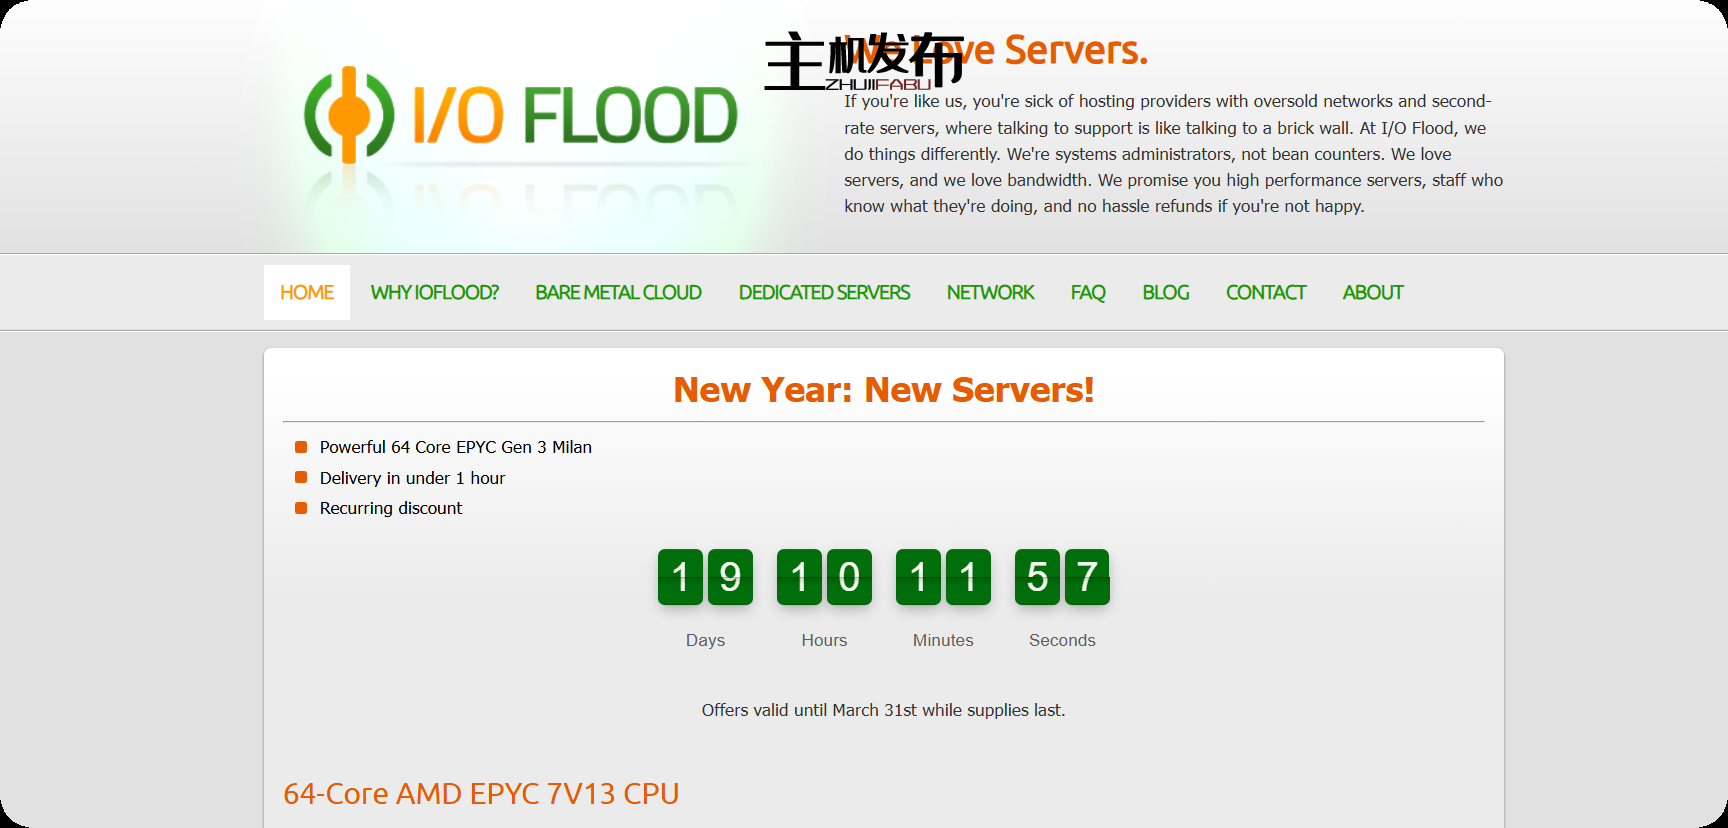Open the NETWORK page
Screen dimensions: 1728x828
click(990, 293)
